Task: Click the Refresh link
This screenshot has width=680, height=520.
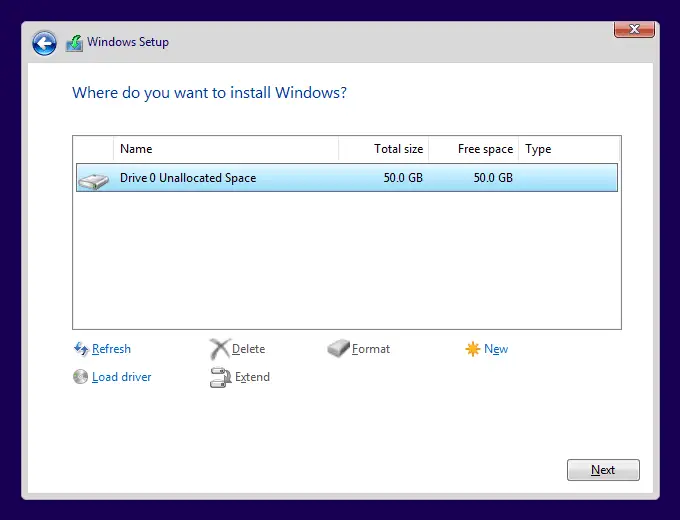Action: point(111,349)
